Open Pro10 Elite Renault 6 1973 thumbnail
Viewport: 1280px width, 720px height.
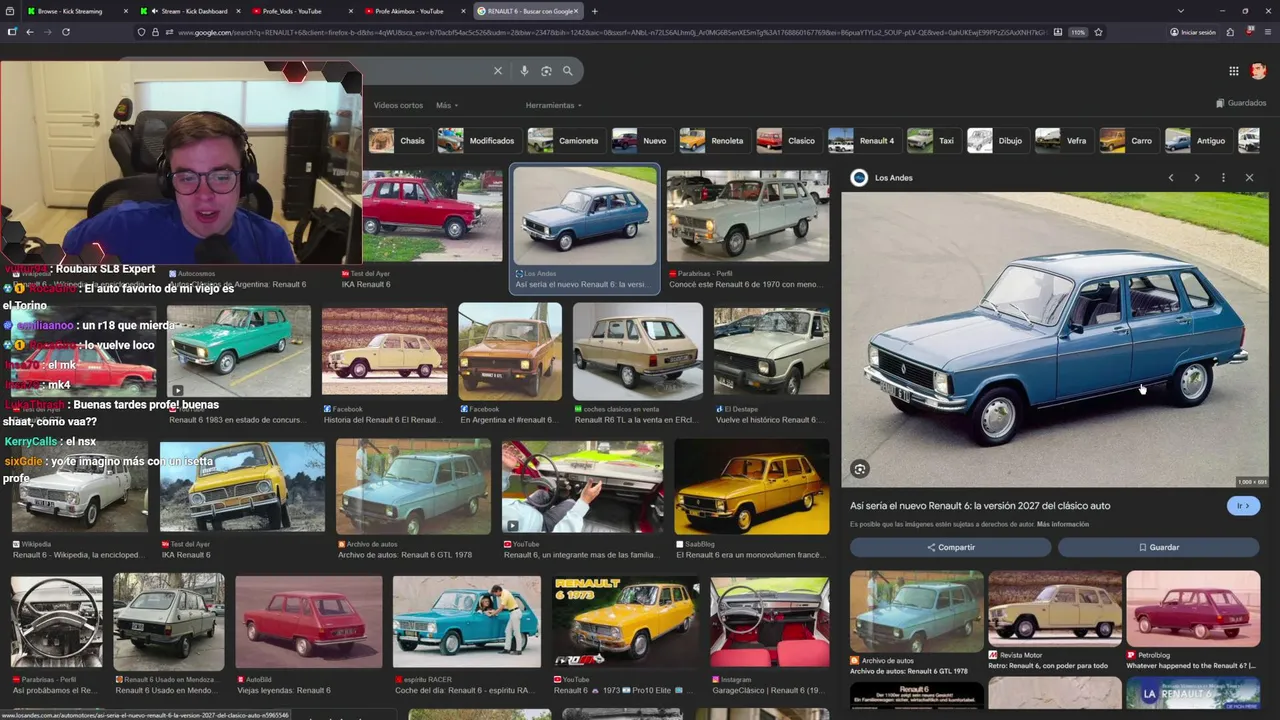(626, 622)
